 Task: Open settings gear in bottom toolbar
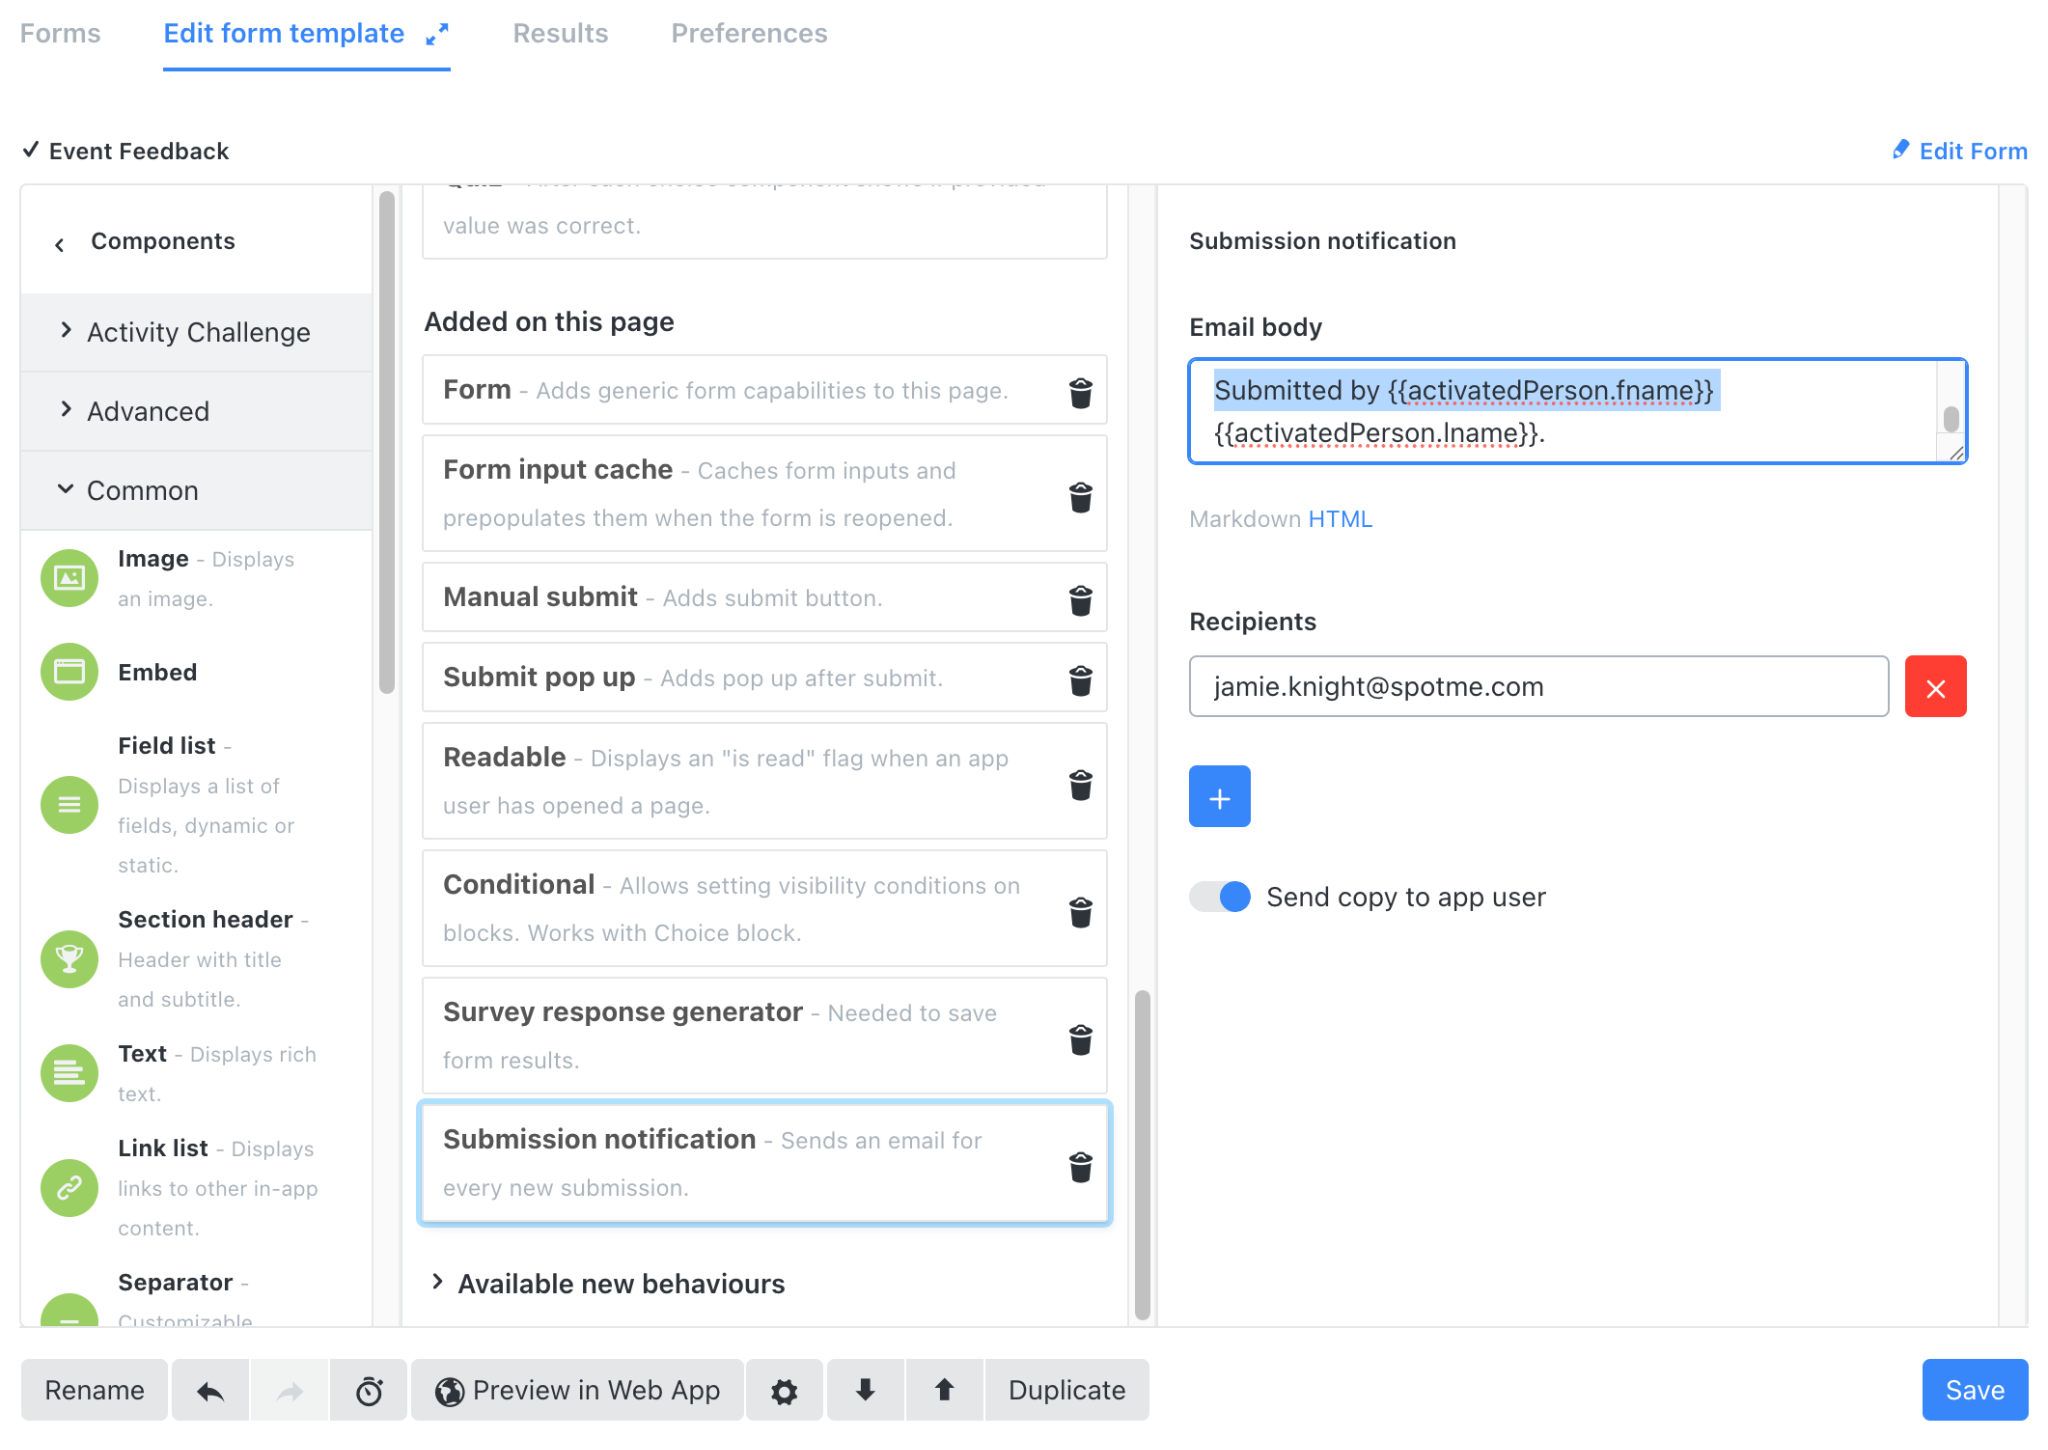(784, 1389)
